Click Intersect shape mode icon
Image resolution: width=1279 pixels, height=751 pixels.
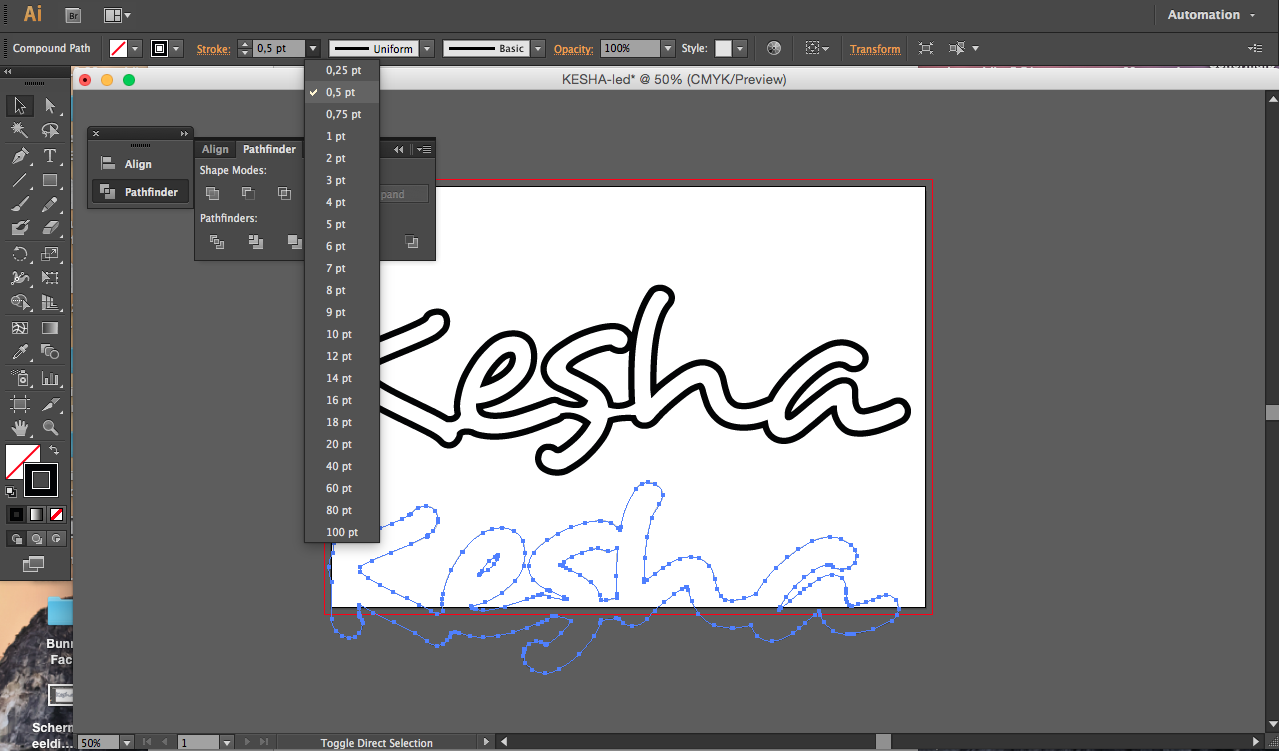coord(284,193)
